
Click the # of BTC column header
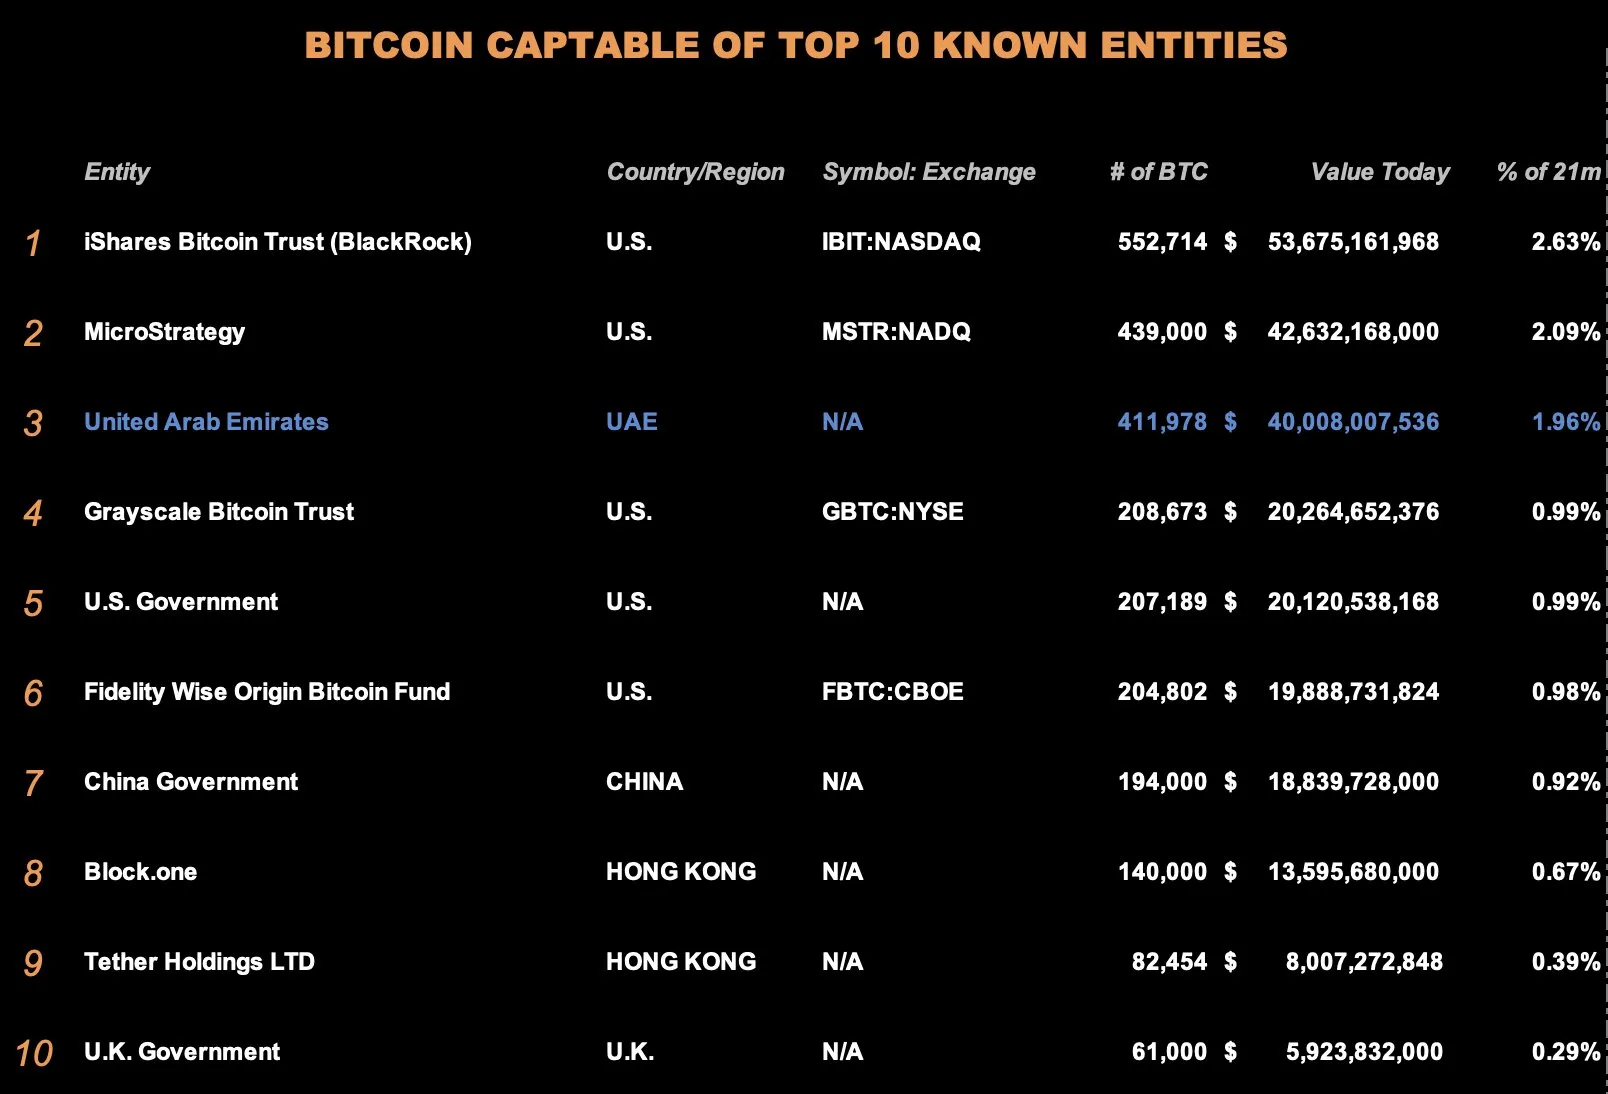tap(1158, 172)
